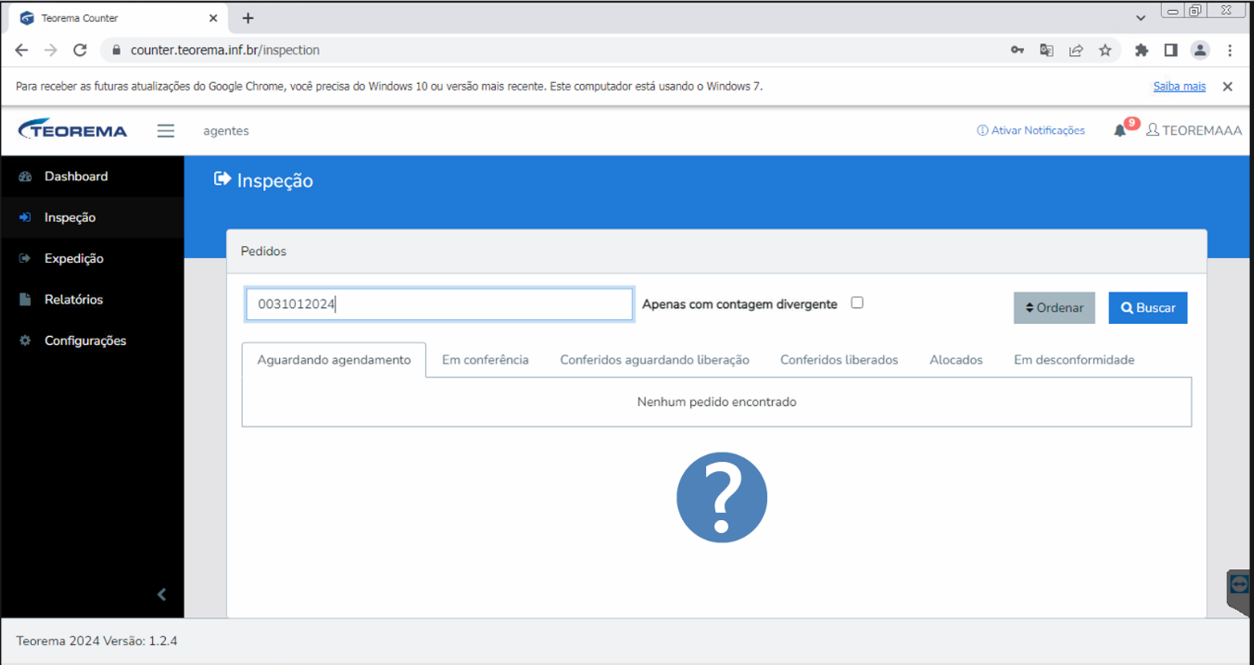Open the TEOREMAAA user menu
1254x665 pixels.
1194,131
